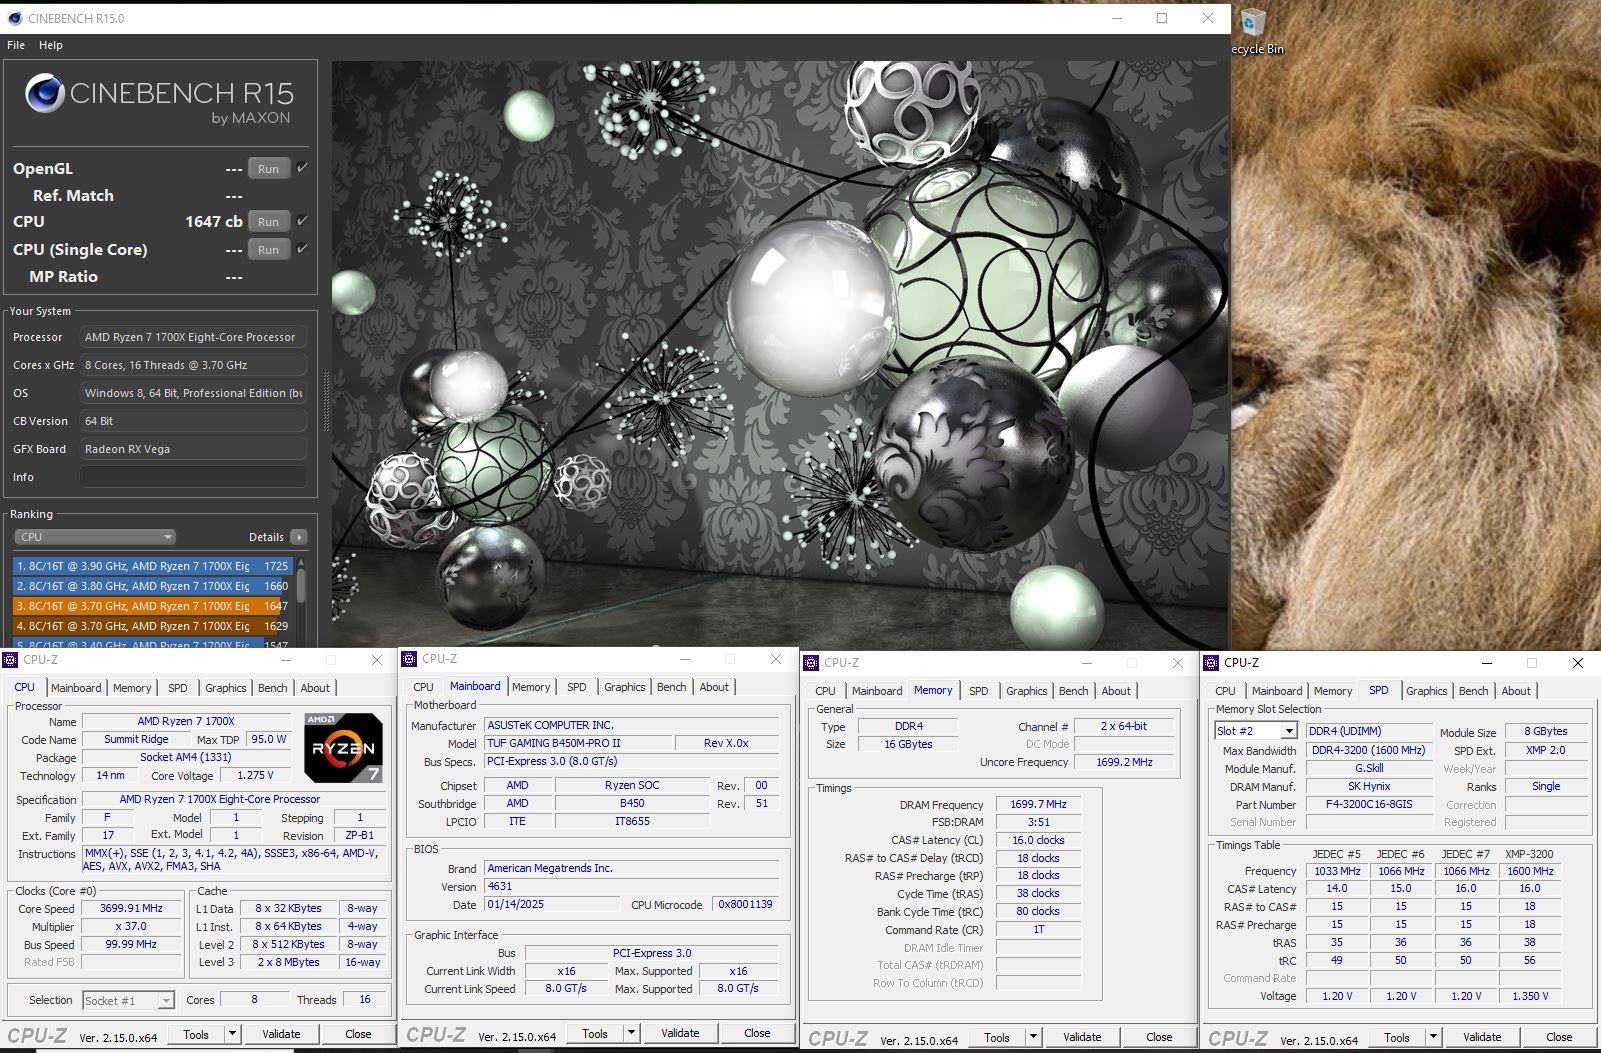Click the SPD Ext. XMP 2.0 field
1601x1053 pixels.
[x=1546, y=750]
